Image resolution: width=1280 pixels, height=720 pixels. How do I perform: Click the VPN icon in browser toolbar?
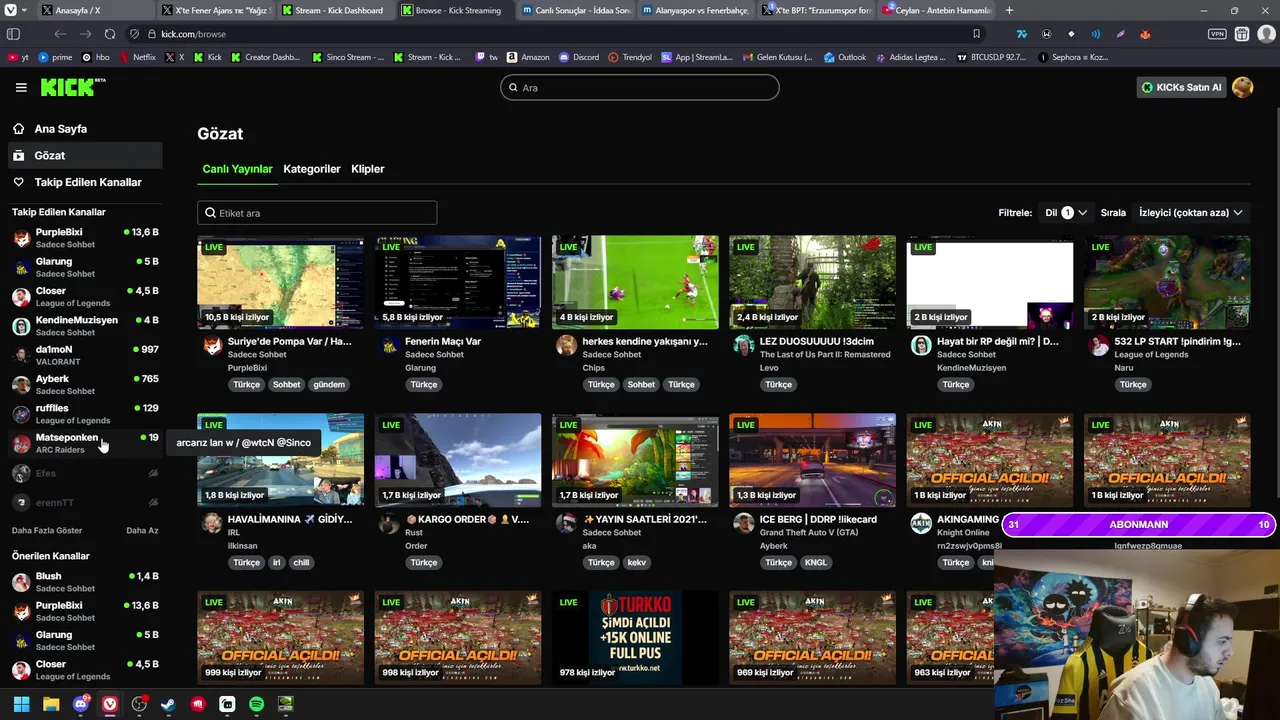tap(1217, 34)
